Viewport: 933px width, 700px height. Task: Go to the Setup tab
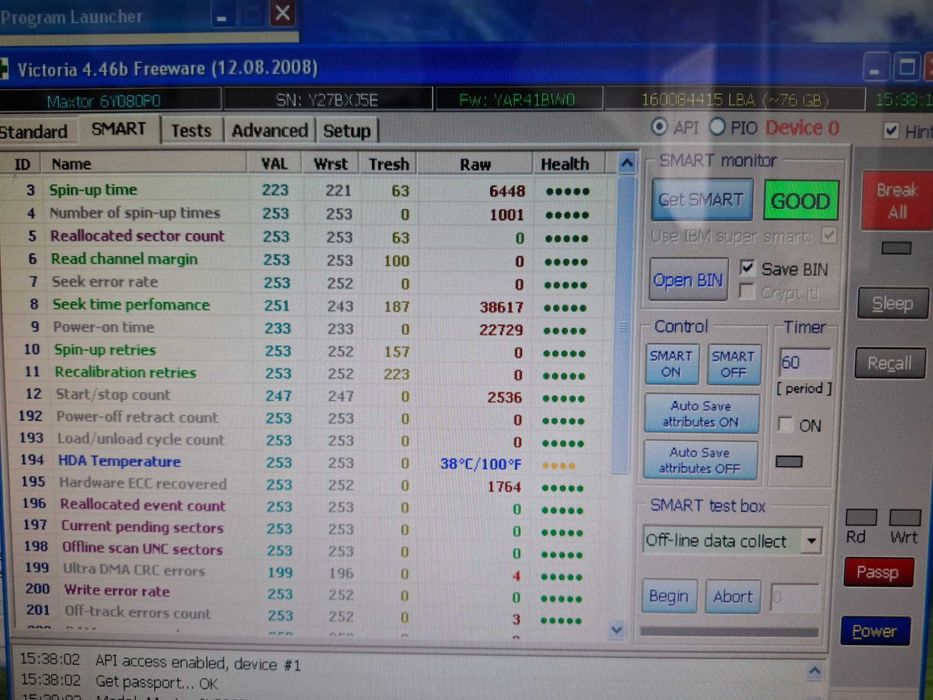tap(347, 130)
